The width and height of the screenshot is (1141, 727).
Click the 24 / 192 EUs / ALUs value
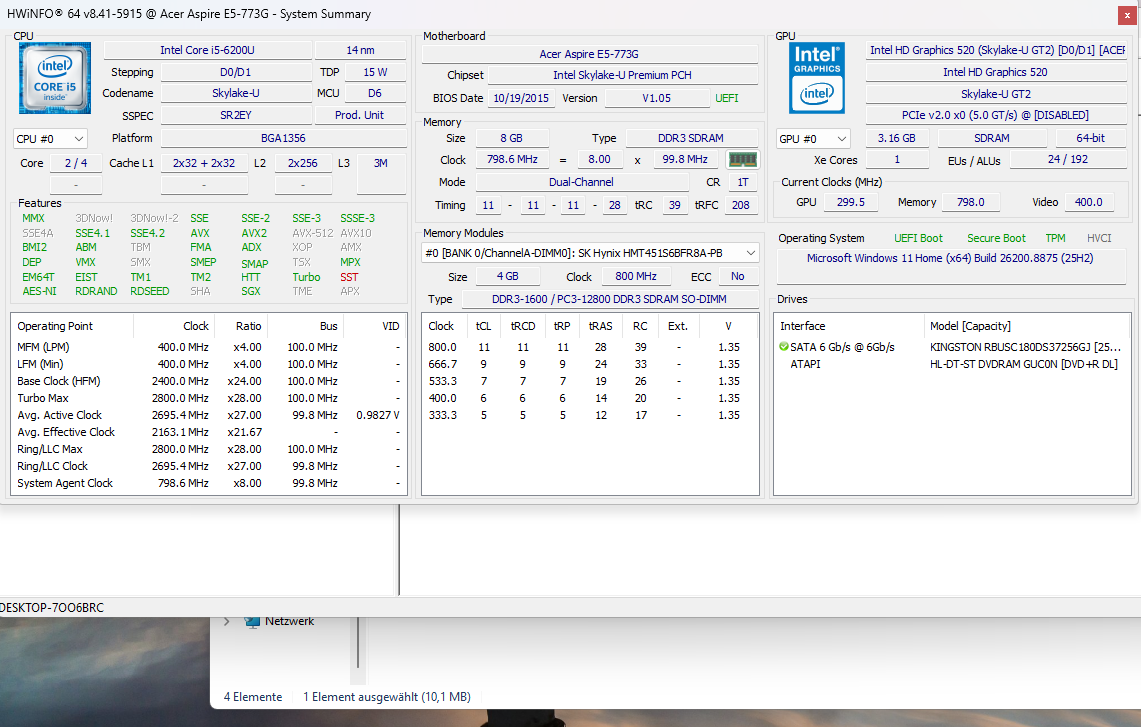coord(1068,159)
